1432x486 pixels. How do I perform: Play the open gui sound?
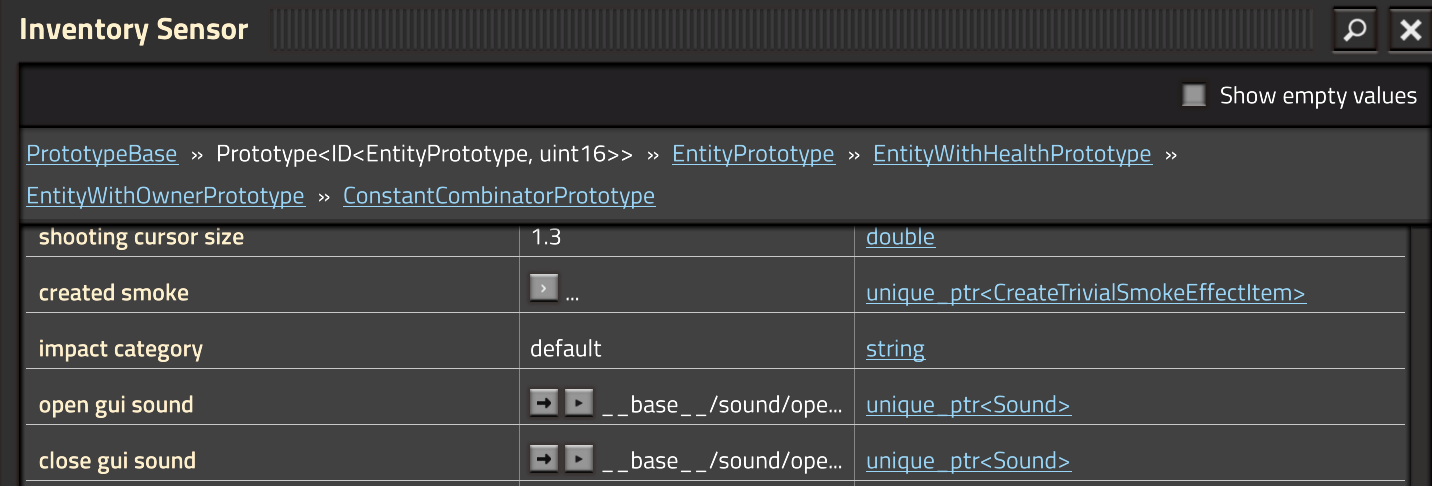point(578,403)
